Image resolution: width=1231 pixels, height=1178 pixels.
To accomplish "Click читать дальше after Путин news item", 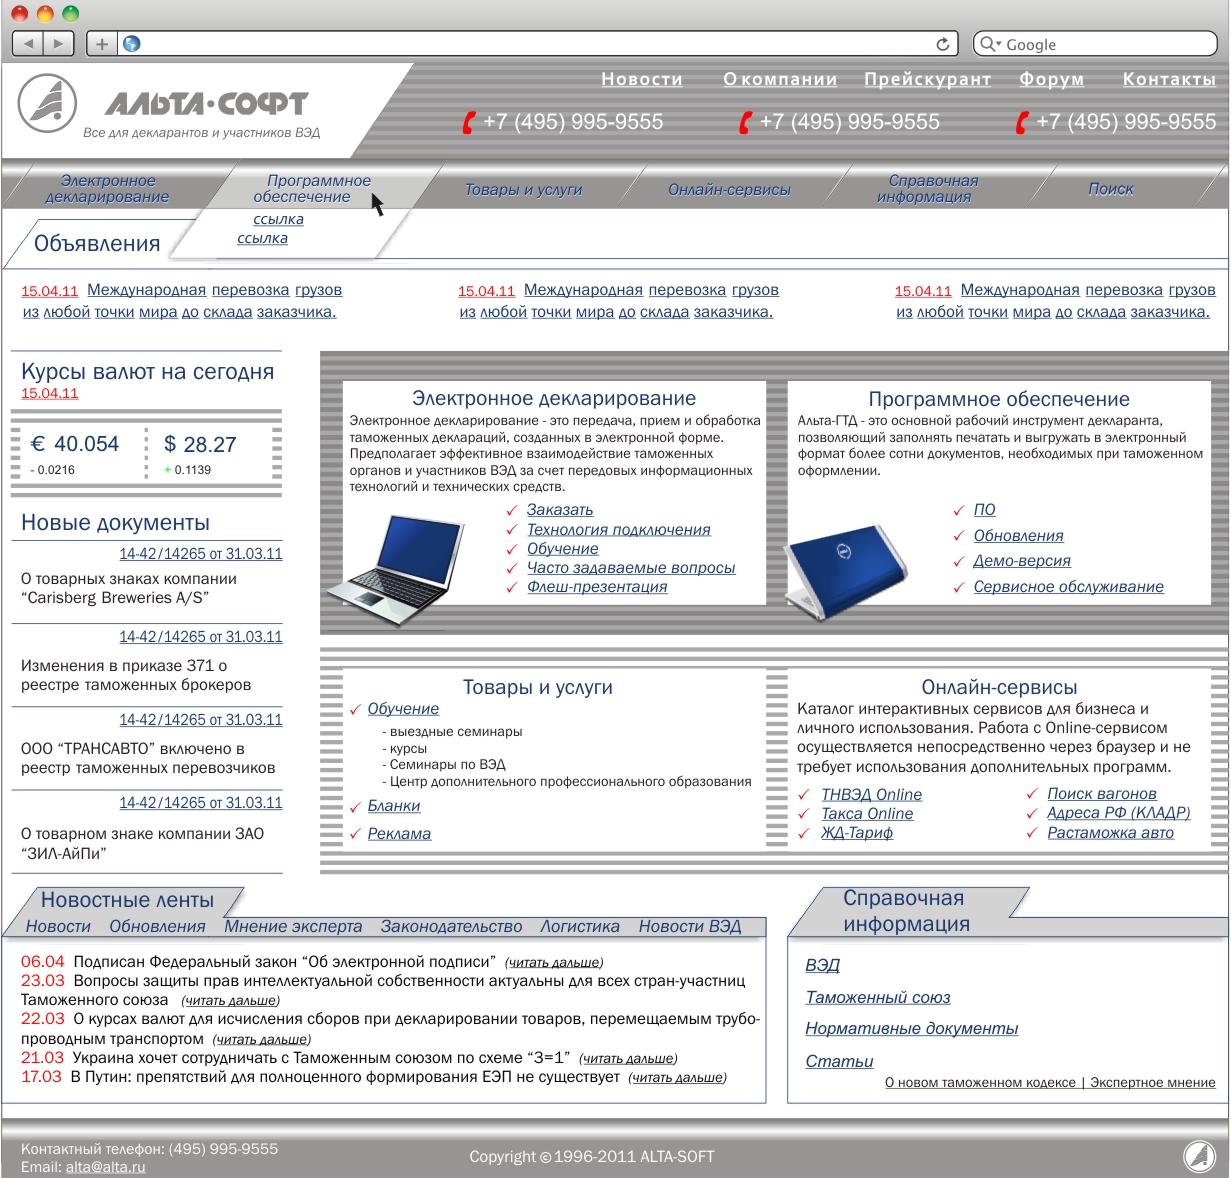I will [x=677, y=1077].
